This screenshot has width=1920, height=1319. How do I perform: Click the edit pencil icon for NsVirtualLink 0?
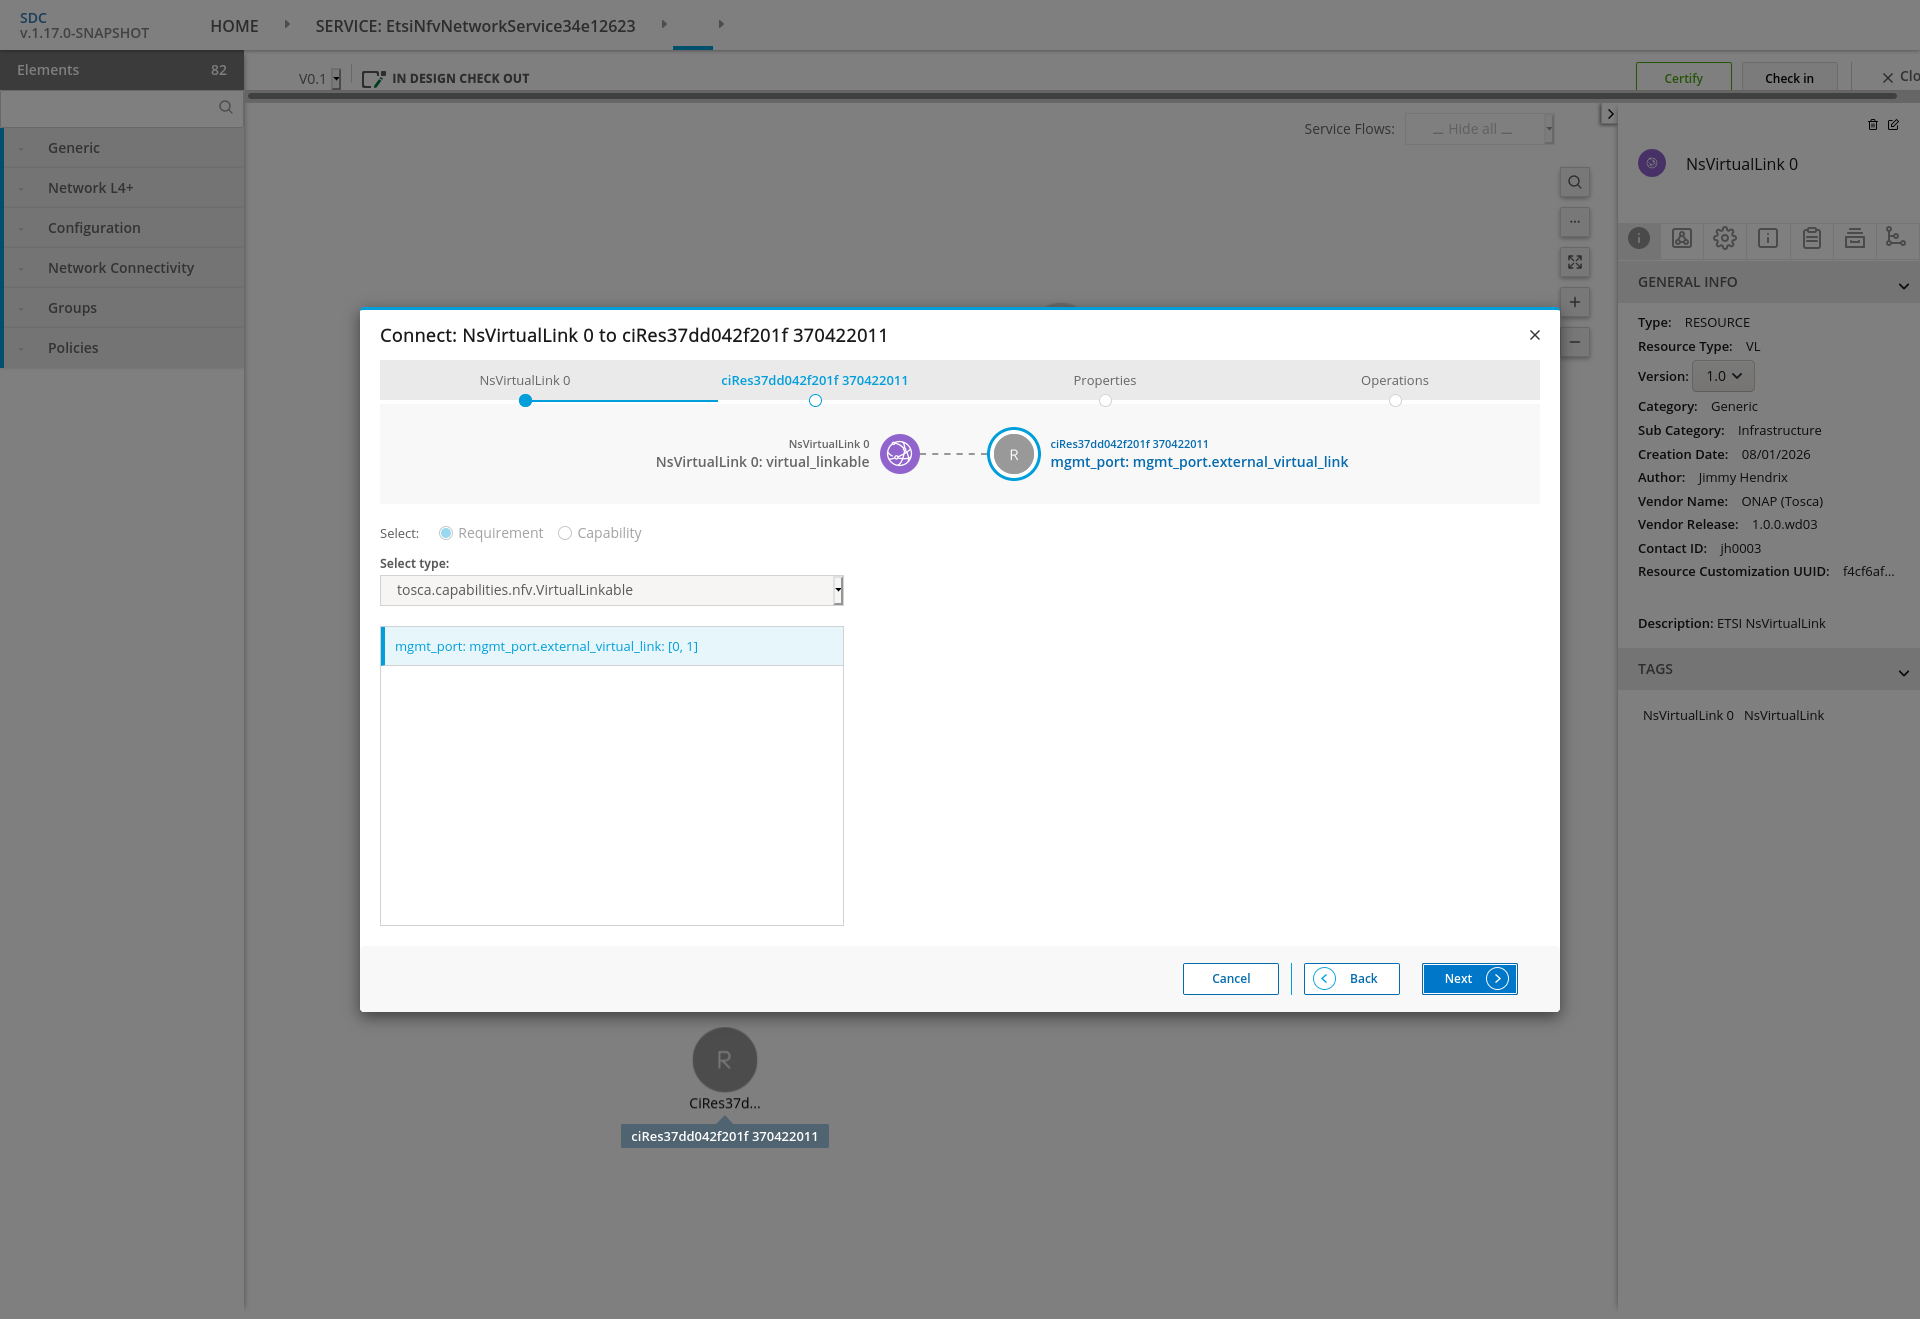1893,125
